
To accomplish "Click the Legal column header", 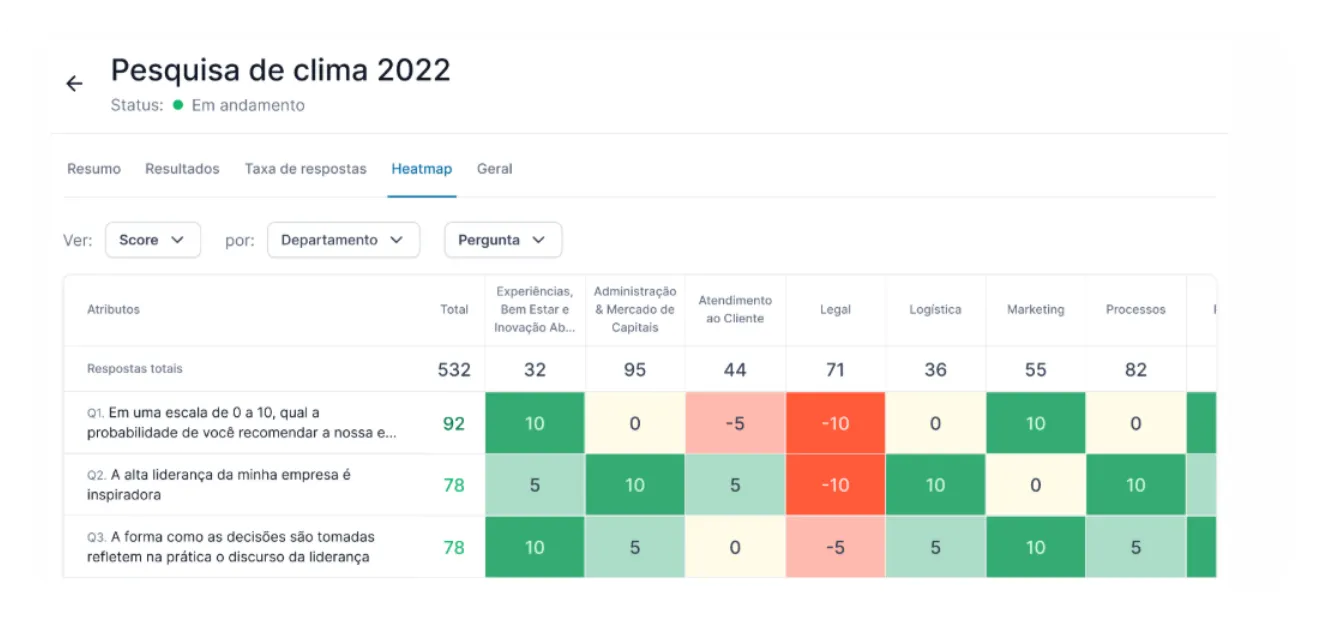I will (835, 310).
